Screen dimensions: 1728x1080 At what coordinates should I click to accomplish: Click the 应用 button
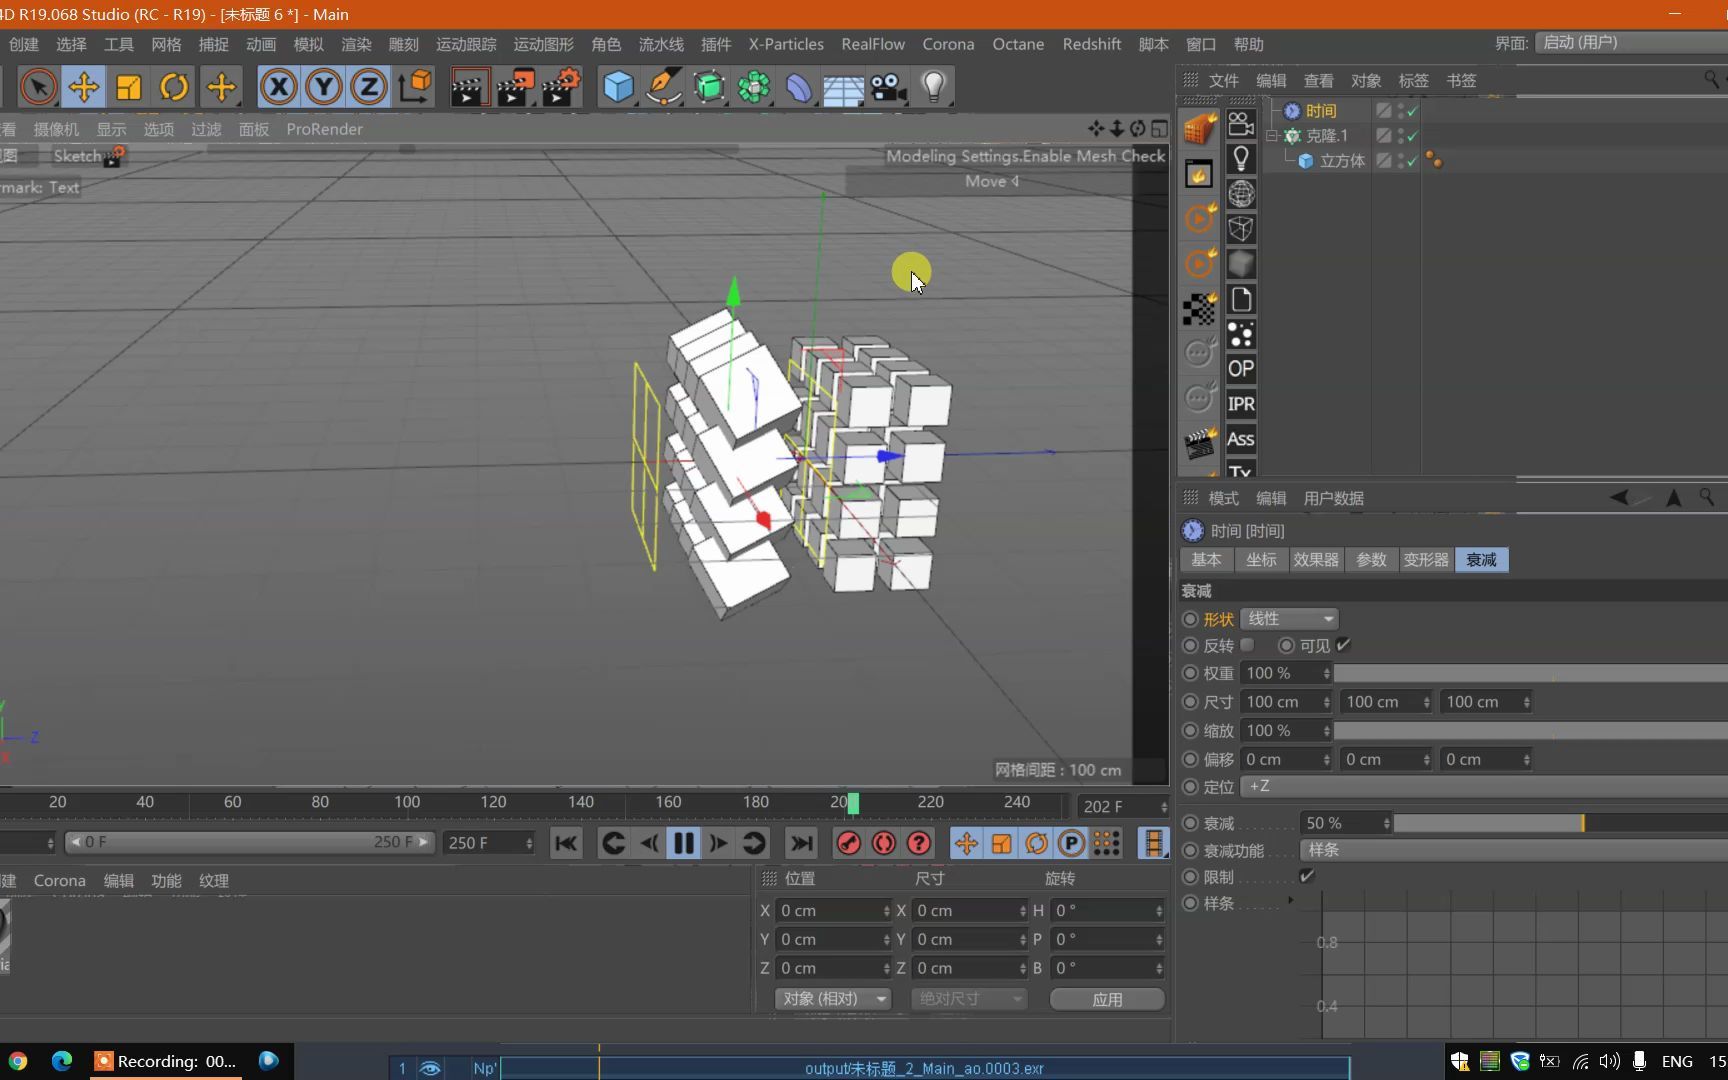tap(1106, 999)
